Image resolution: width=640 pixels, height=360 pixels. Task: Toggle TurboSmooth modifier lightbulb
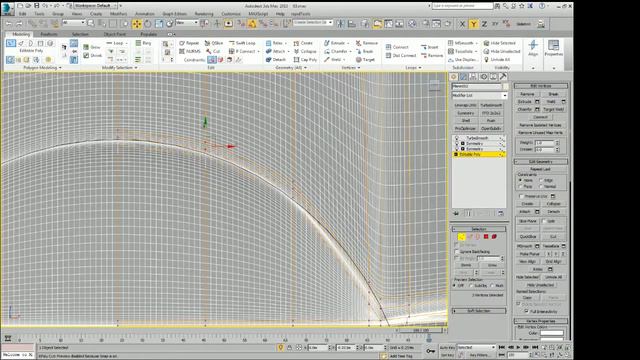pyautogui.click(x=457, y=138)
